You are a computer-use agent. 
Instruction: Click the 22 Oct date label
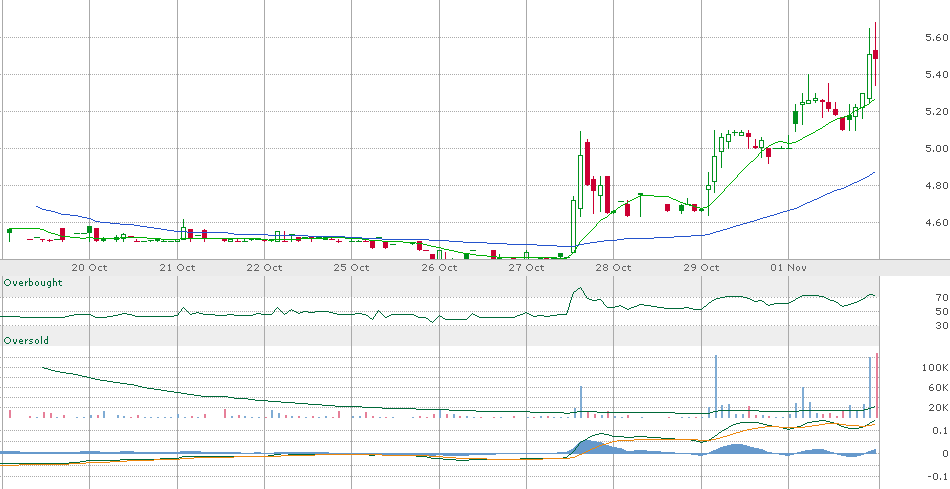[x=265, y=267]
